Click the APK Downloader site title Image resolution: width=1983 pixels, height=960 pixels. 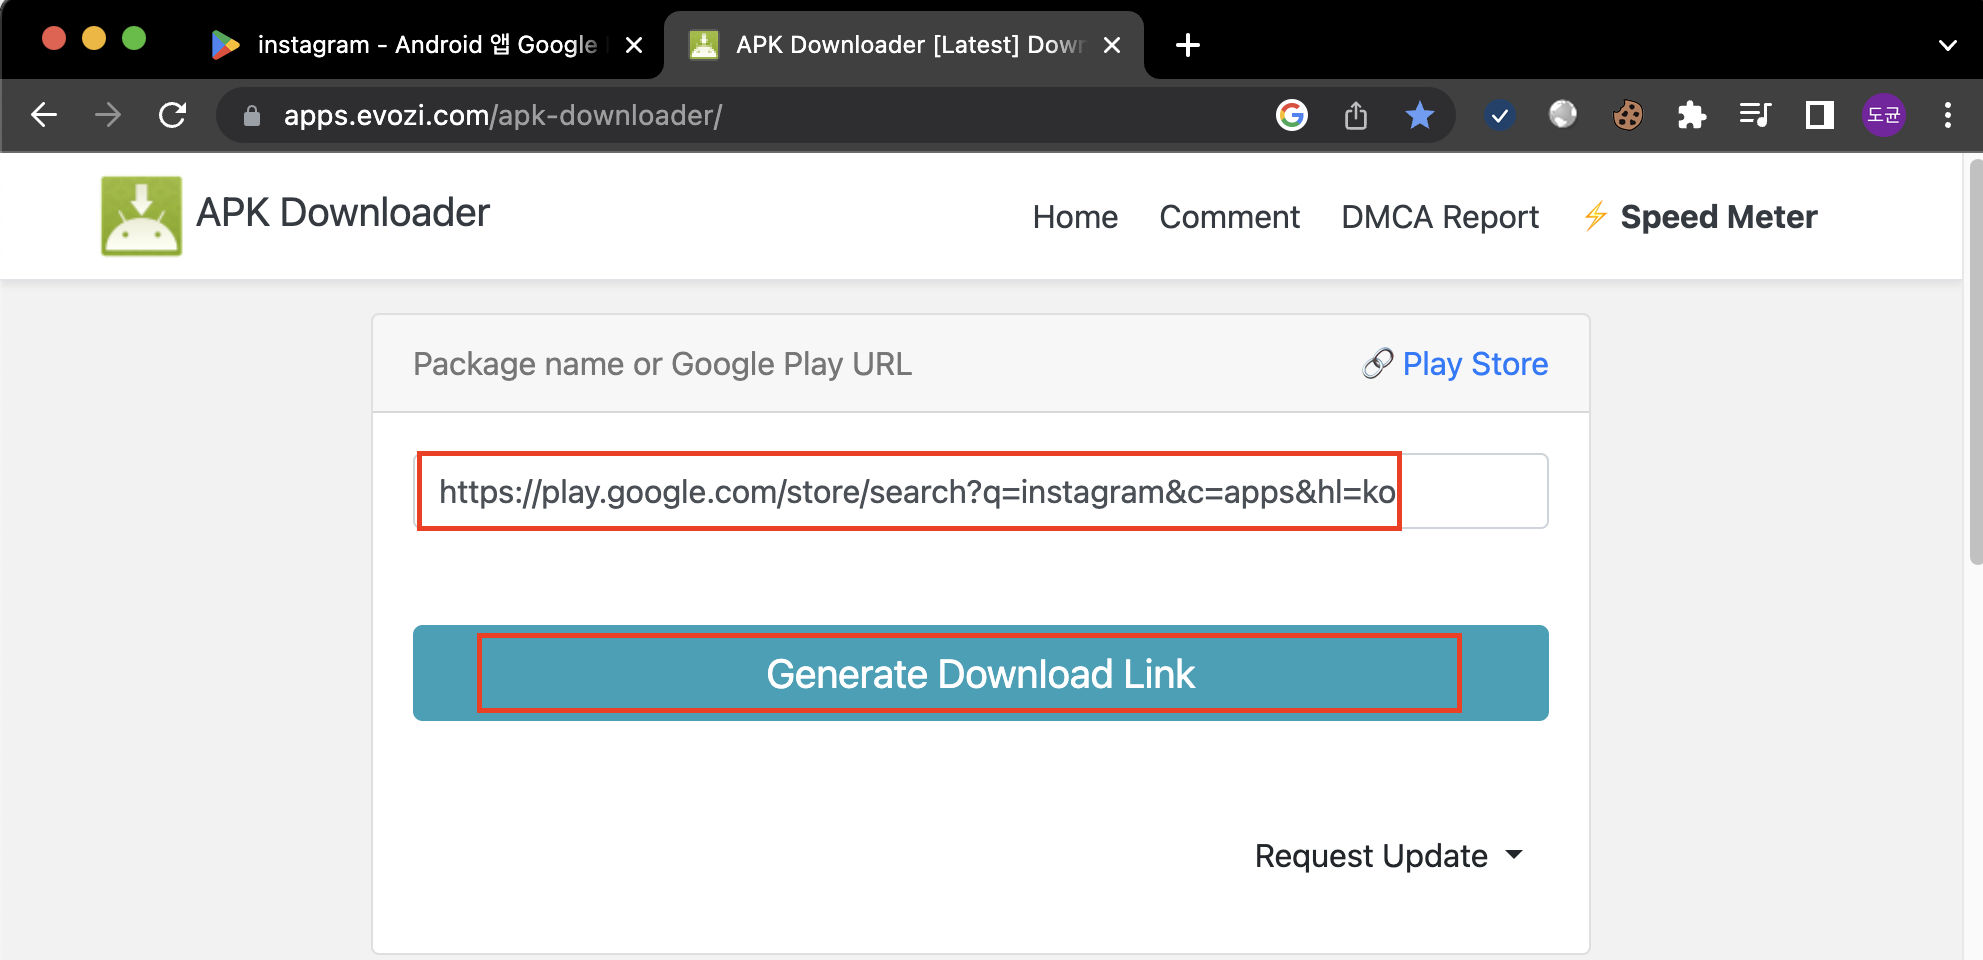(342, 213)
